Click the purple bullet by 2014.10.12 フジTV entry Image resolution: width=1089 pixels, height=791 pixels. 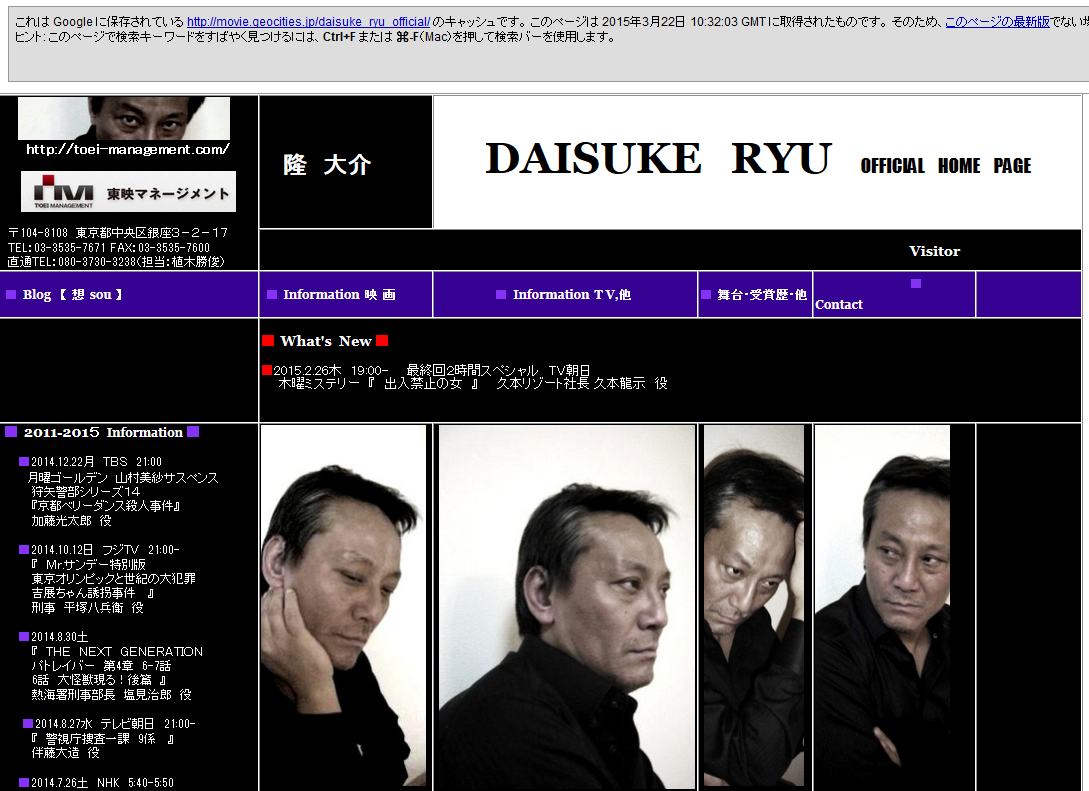coord(24,549)
